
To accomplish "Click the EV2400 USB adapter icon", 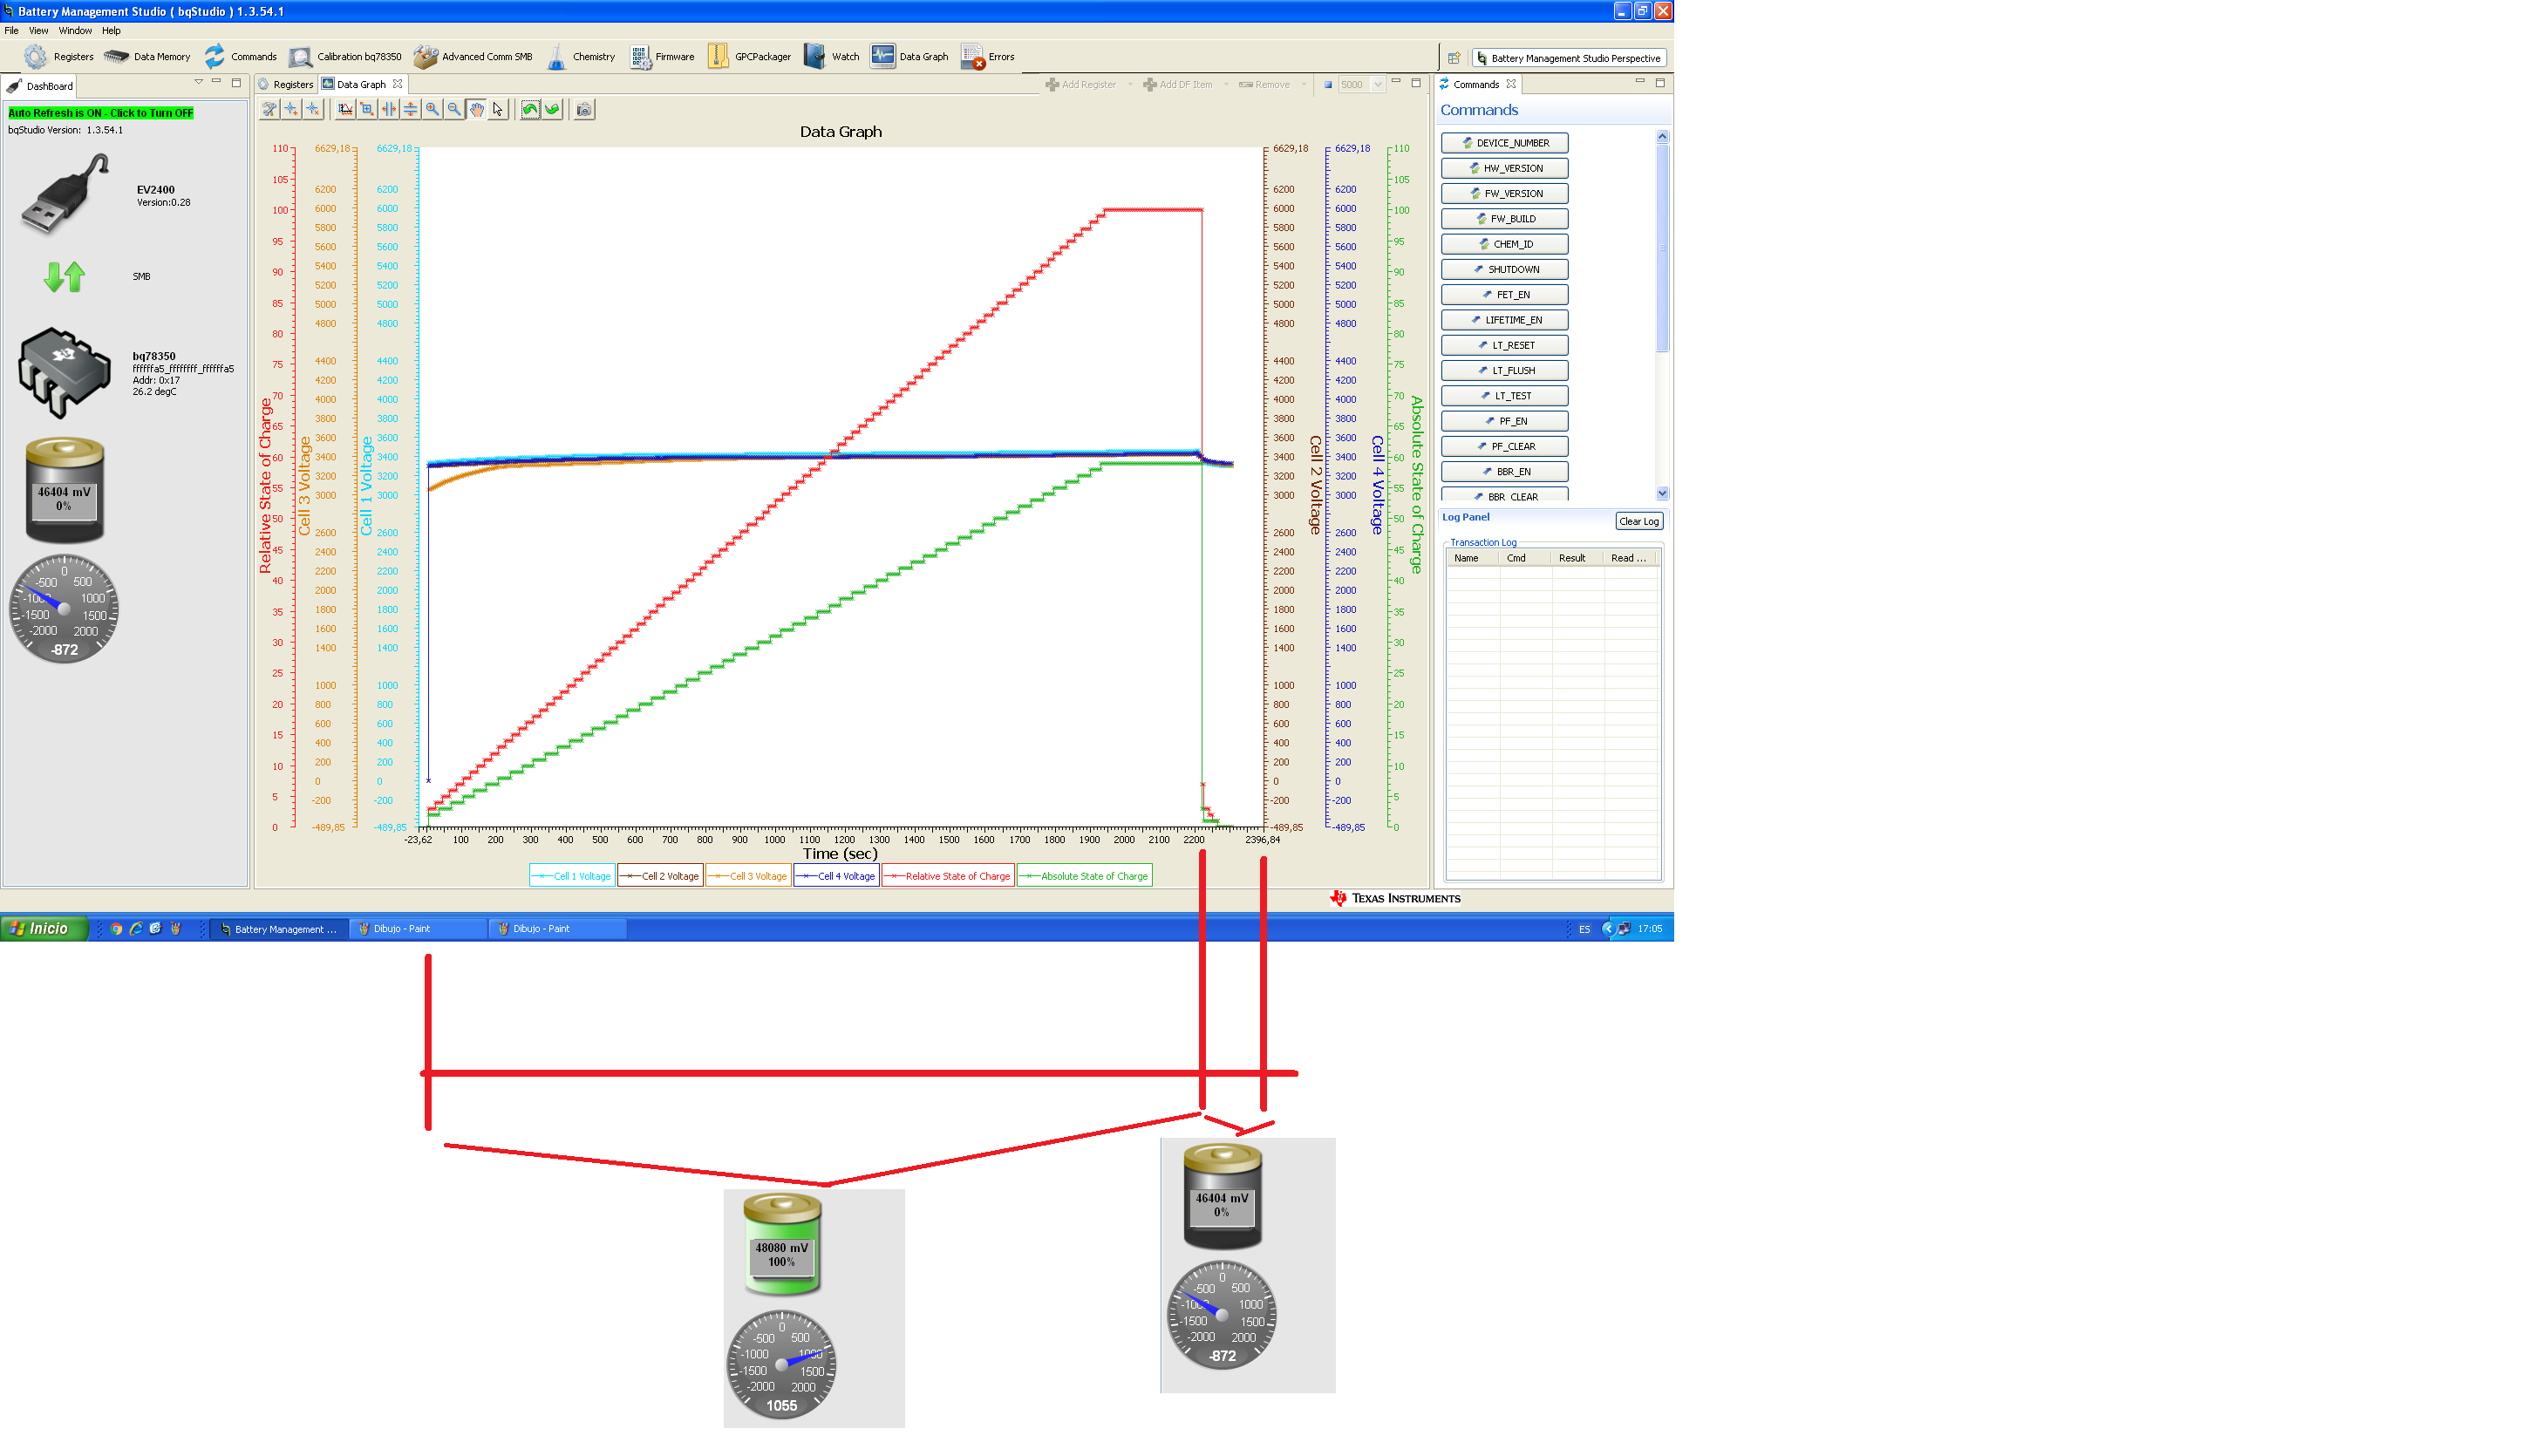I will pos(66,194).
